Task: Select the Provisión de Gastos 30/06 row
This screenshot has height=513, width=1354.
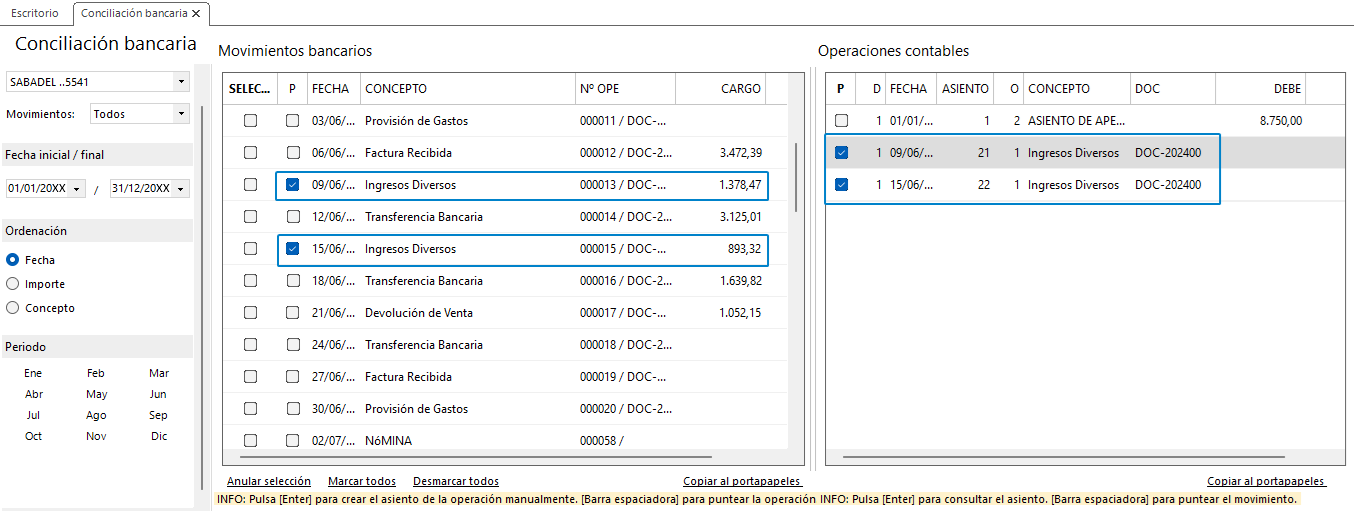Action: point(505,409)
